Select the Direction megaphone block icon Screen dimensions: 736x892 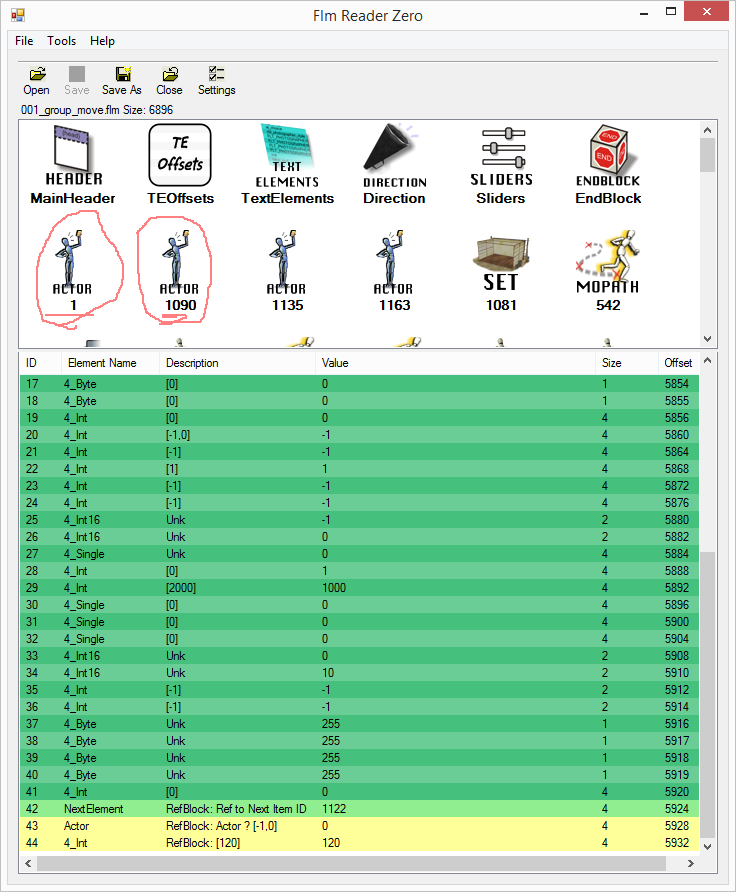[394, 165]
